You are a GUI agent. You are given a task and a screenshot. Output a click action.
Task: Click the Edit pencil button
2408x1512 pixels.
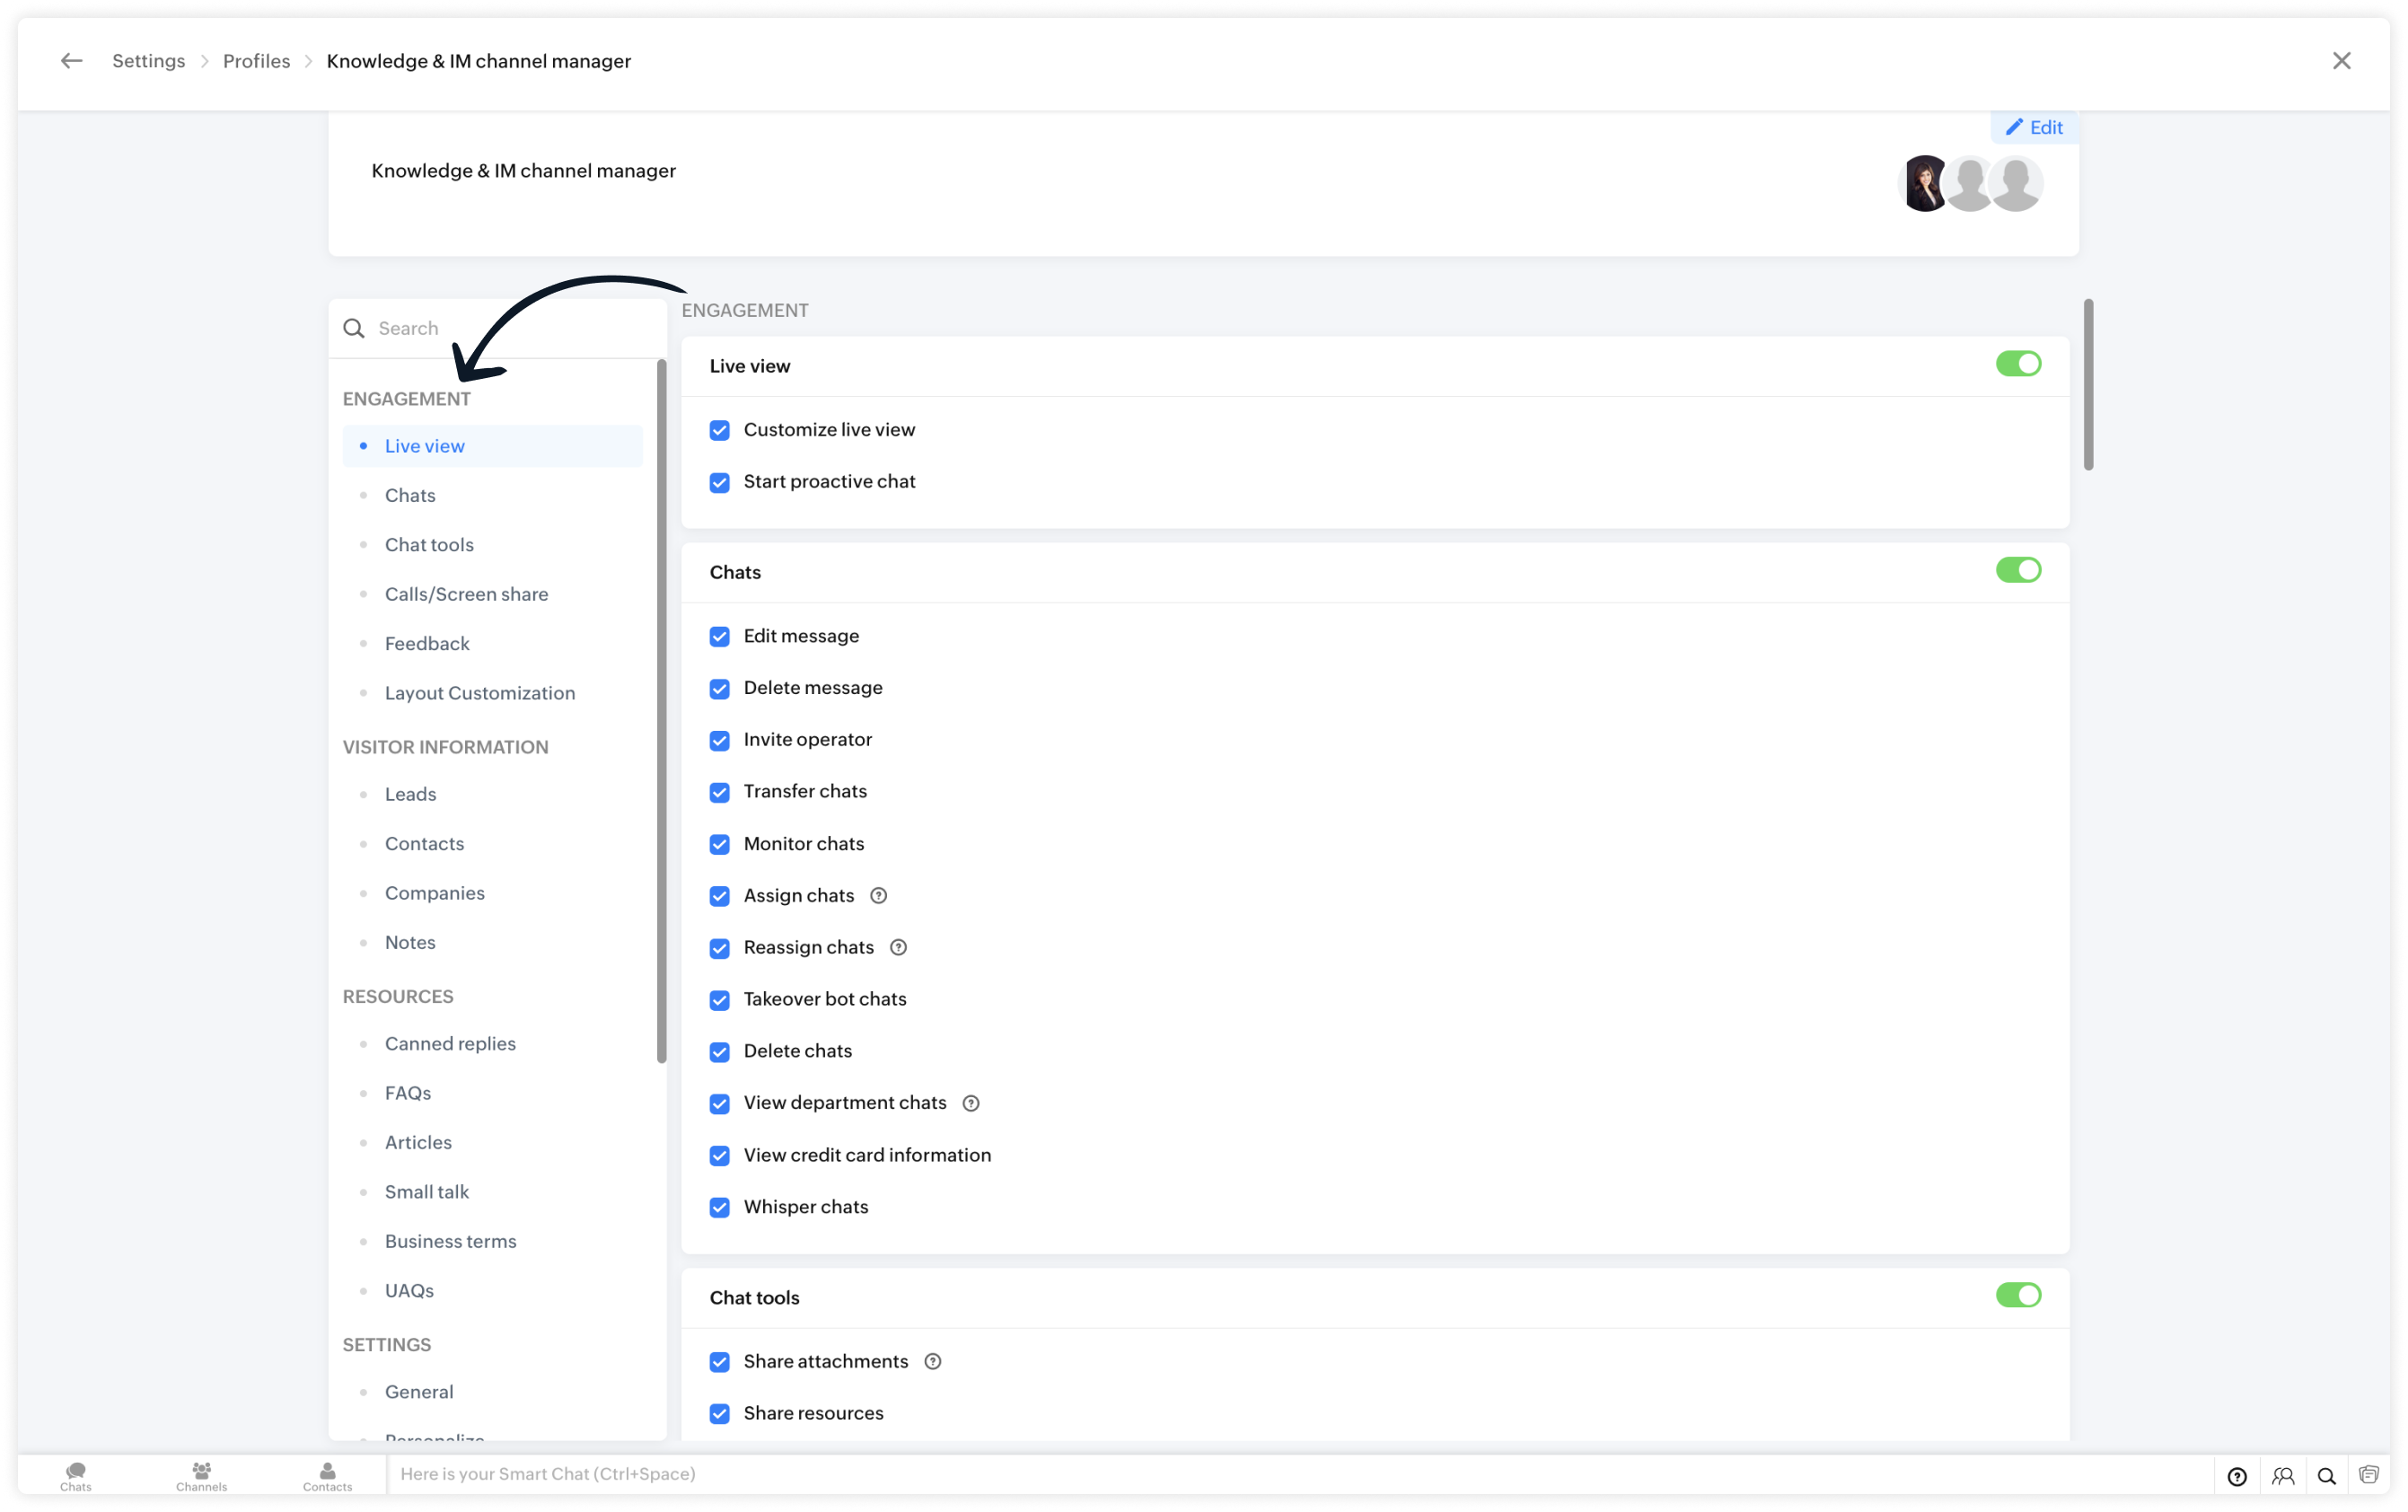(x=2034, y=127)
